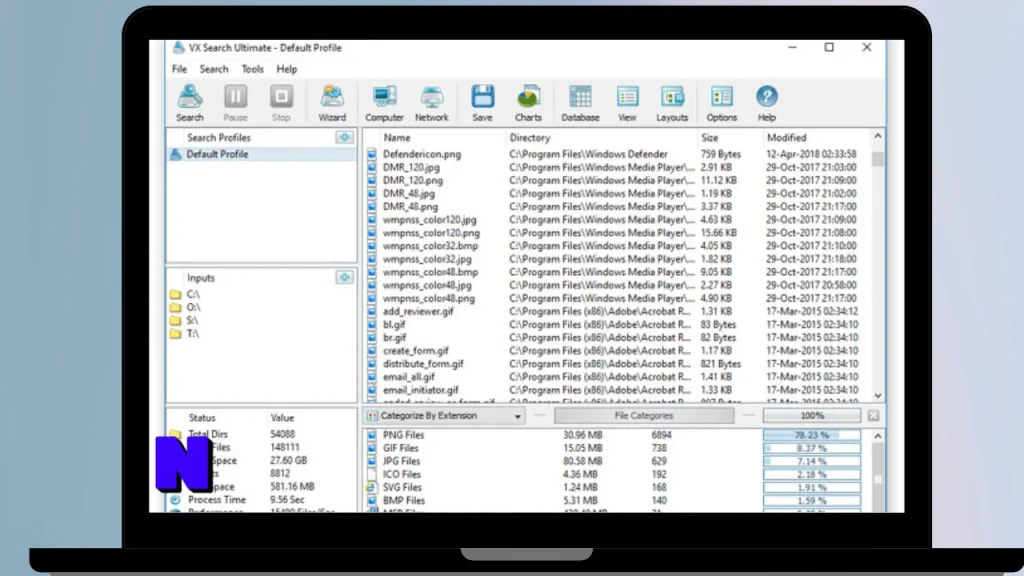Viewport: 1024px width, 576px height.
Task: Click the Process Time status icon
Action: pyautogui.click(x=175, y=500)
